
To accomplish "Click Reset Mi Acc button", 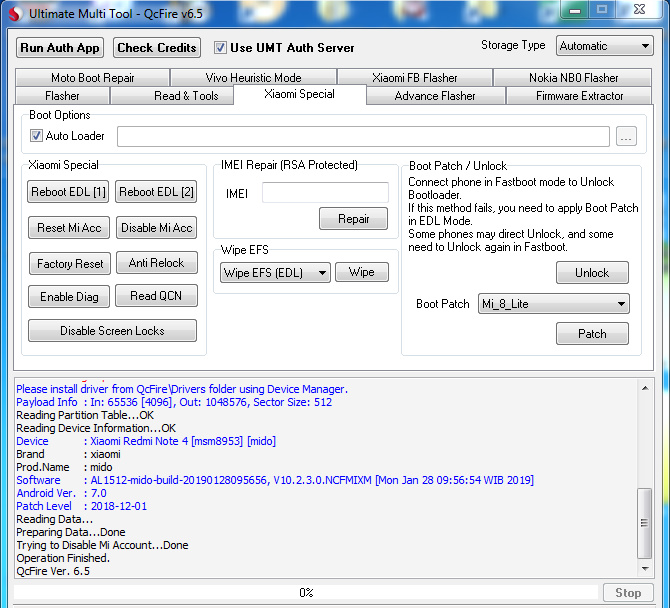I will pos(69,228).
